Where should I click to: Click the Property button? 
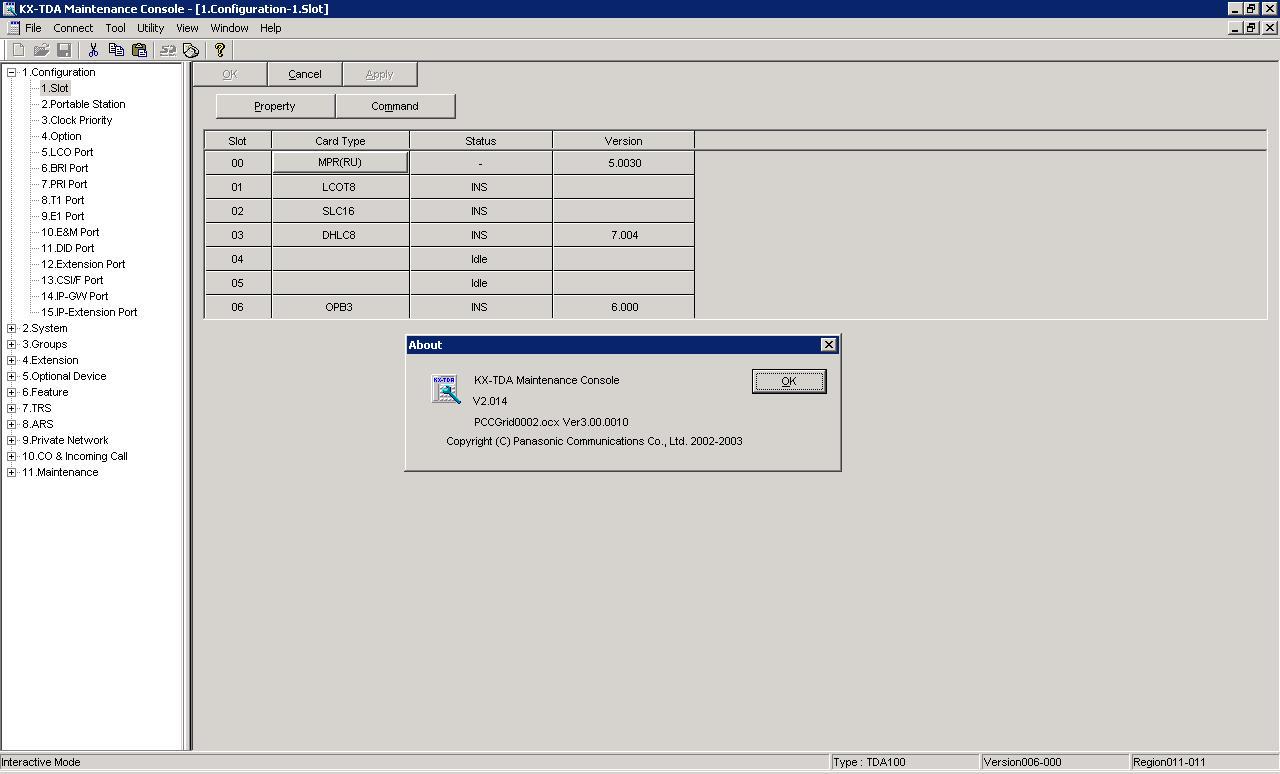(x=275, y=106)
